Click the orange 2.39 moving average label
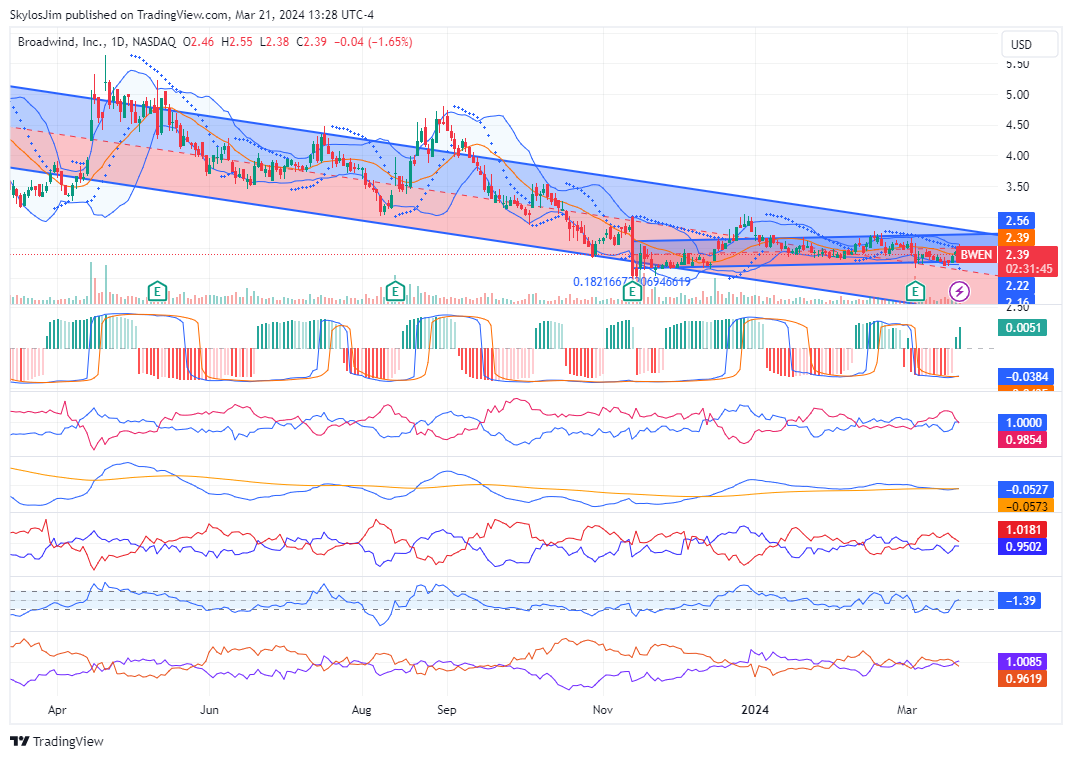1072x759 pixels. (1017, 237)
